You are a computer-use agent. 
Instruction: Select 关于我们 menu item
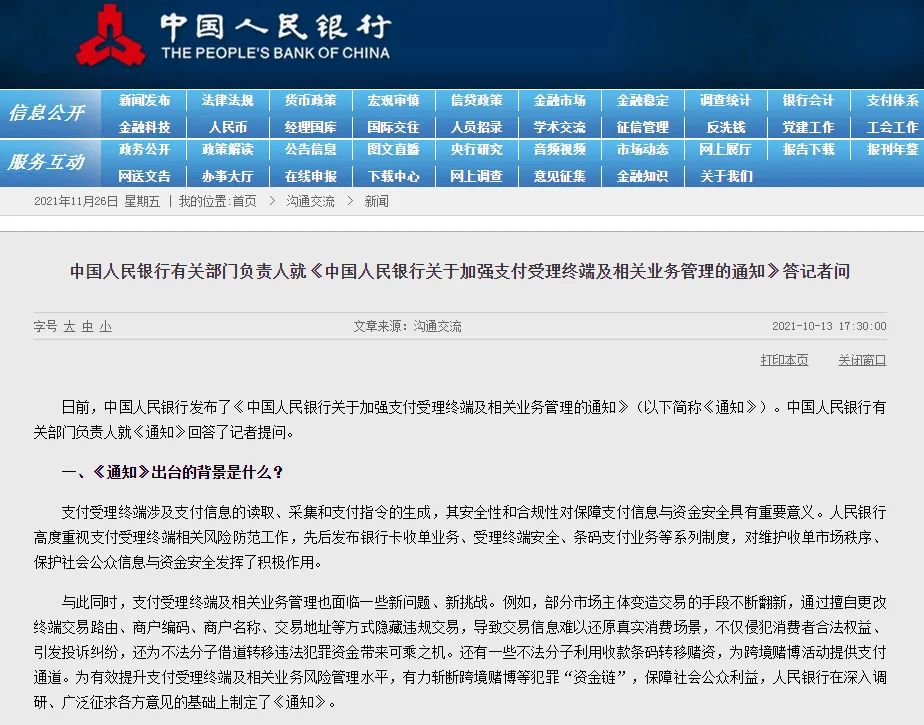[x=726, y=176]
